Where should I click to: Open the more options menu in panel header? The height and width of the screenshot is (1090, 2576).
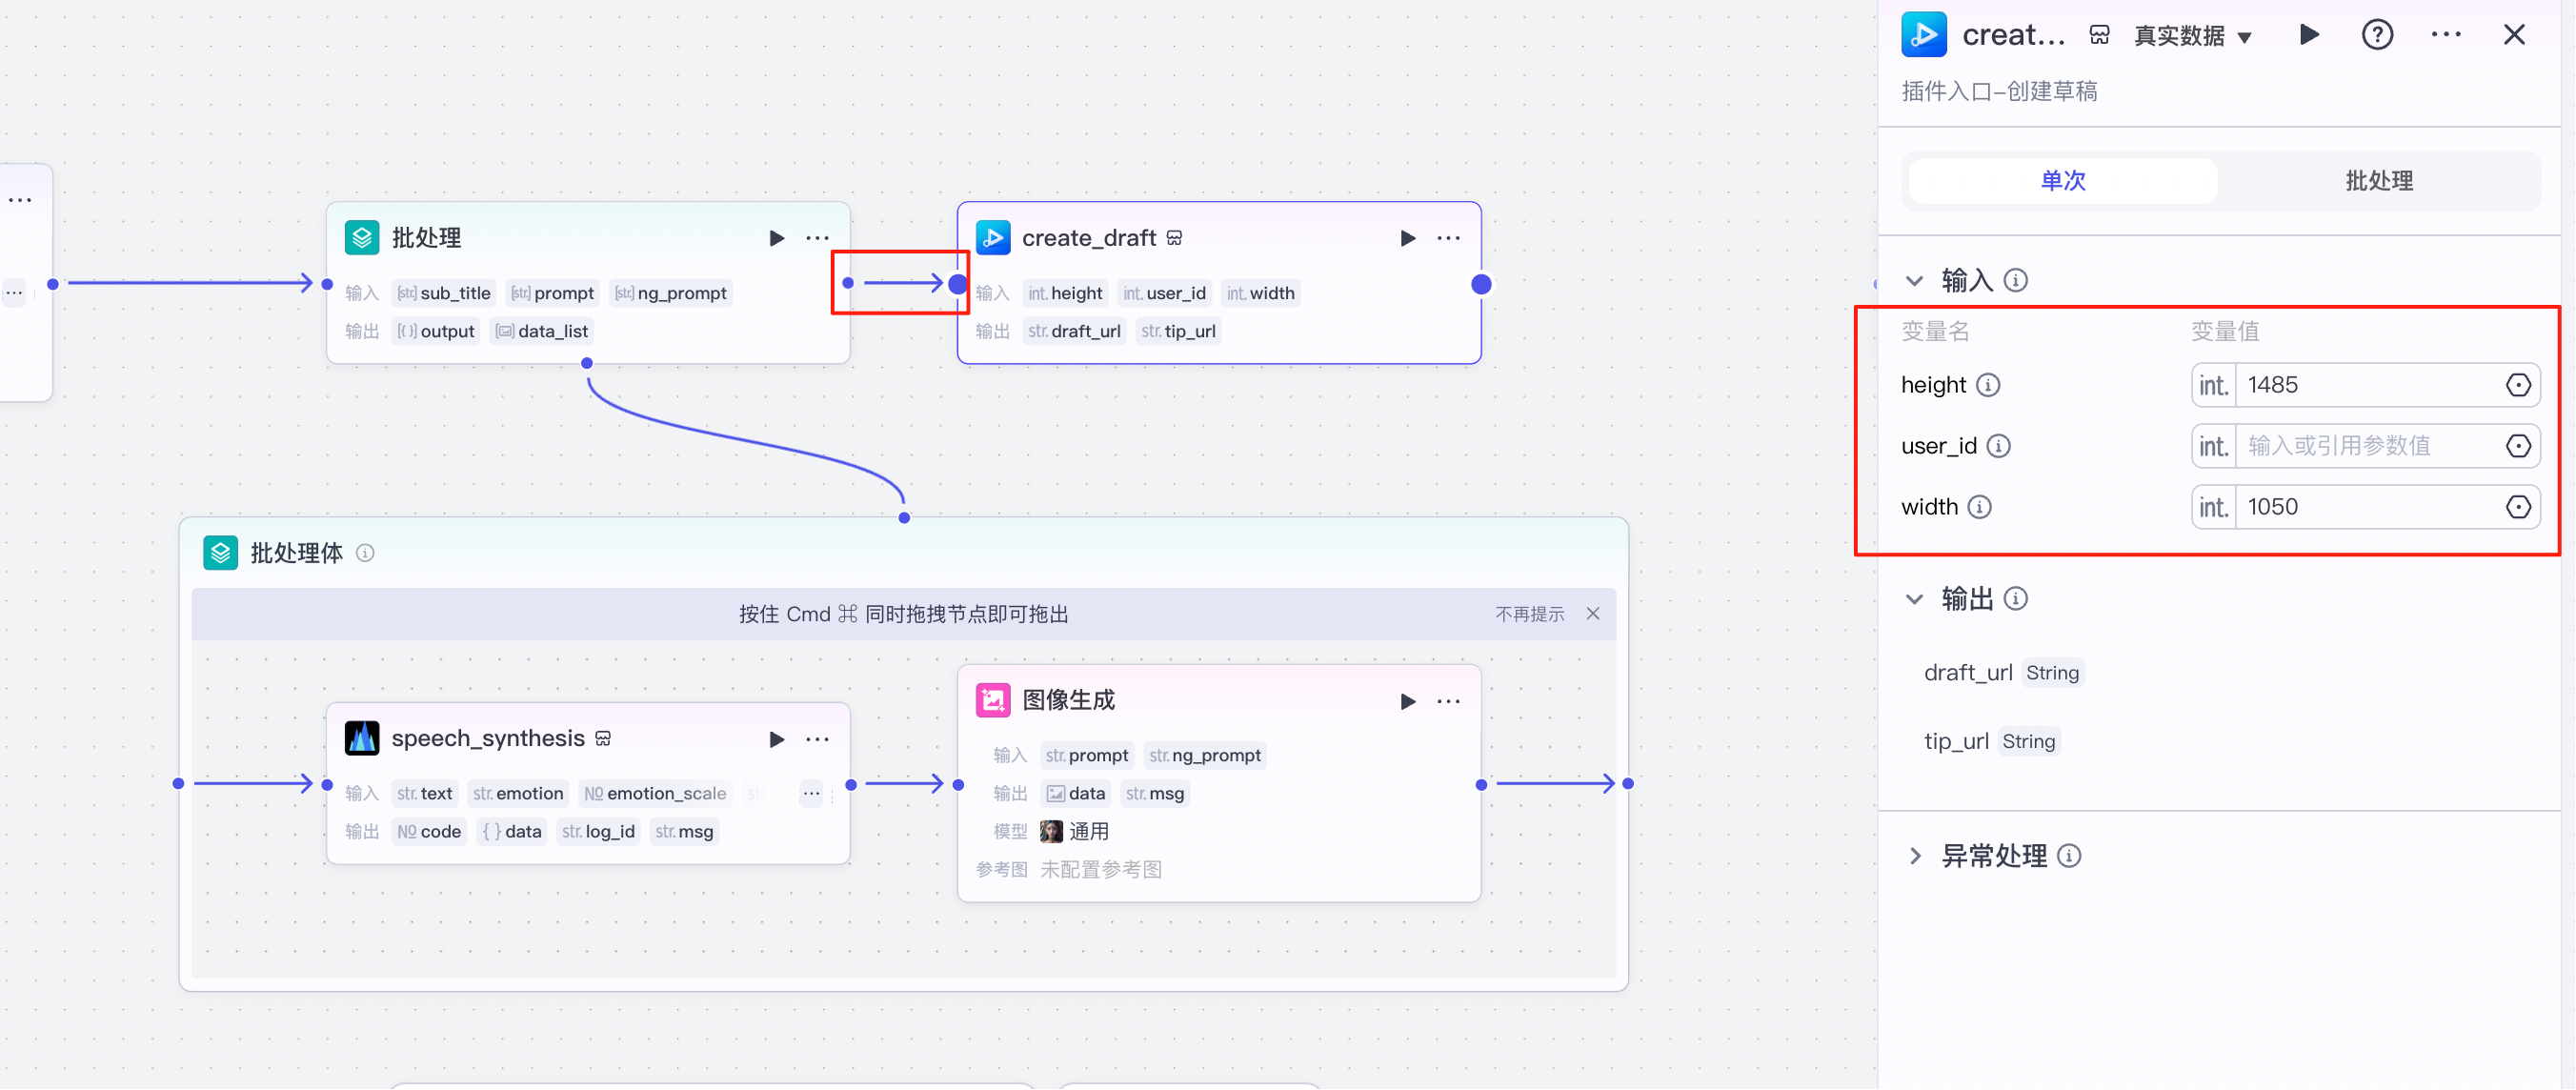click(x=2446, y=34)
